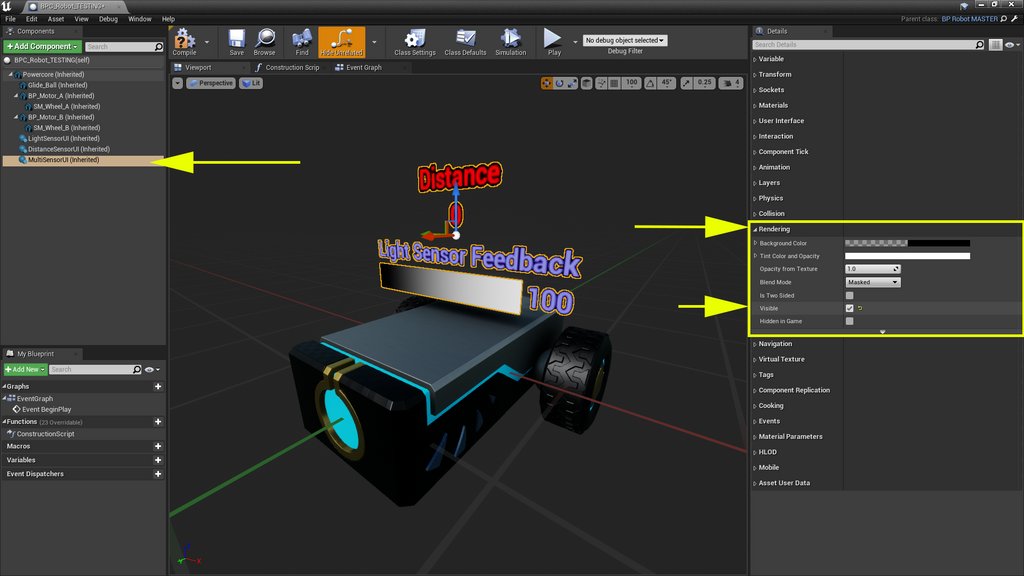Select rotate gizmo mode in viewport
The height and width of the screenshot is (576, 1024).
click(x=560, y=83)
